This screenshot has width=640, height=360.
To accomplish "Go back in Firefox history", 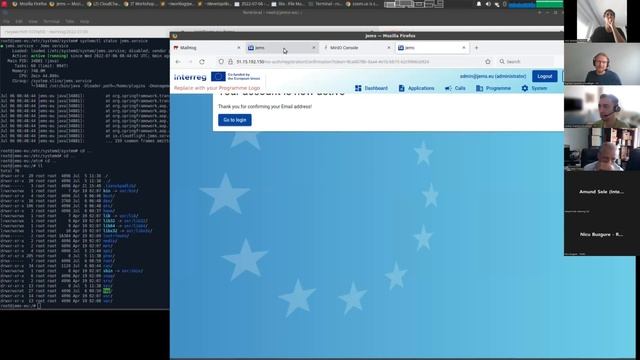I will [178, 62].
